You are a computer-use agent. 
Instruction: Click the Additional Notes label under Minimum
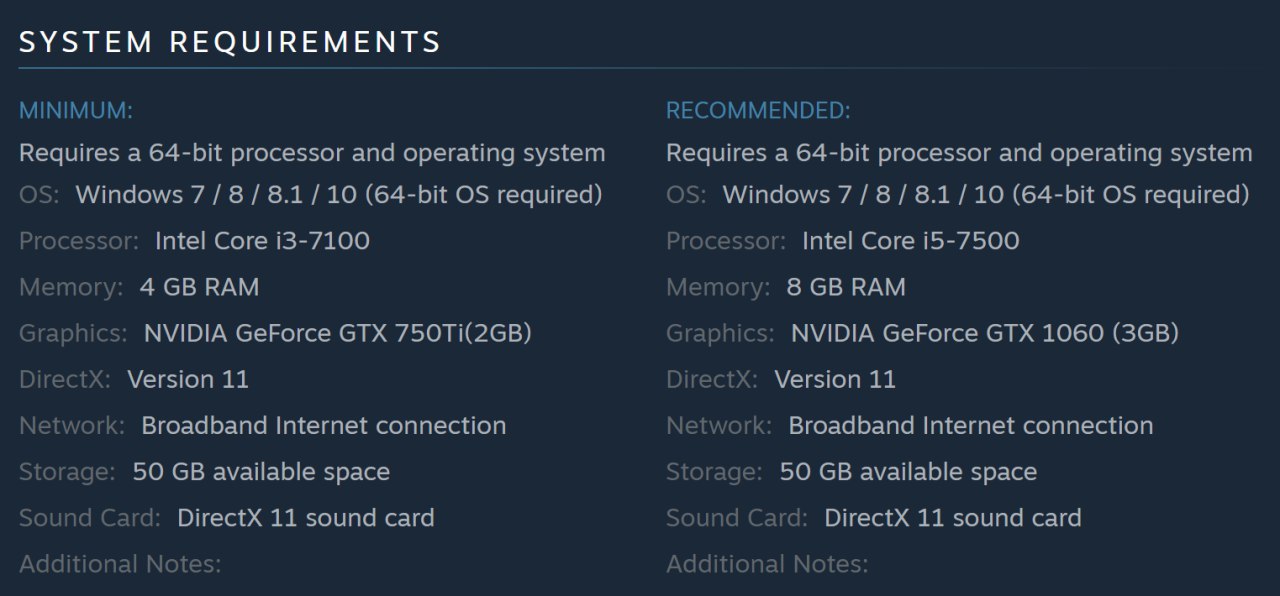click(120, 564)
